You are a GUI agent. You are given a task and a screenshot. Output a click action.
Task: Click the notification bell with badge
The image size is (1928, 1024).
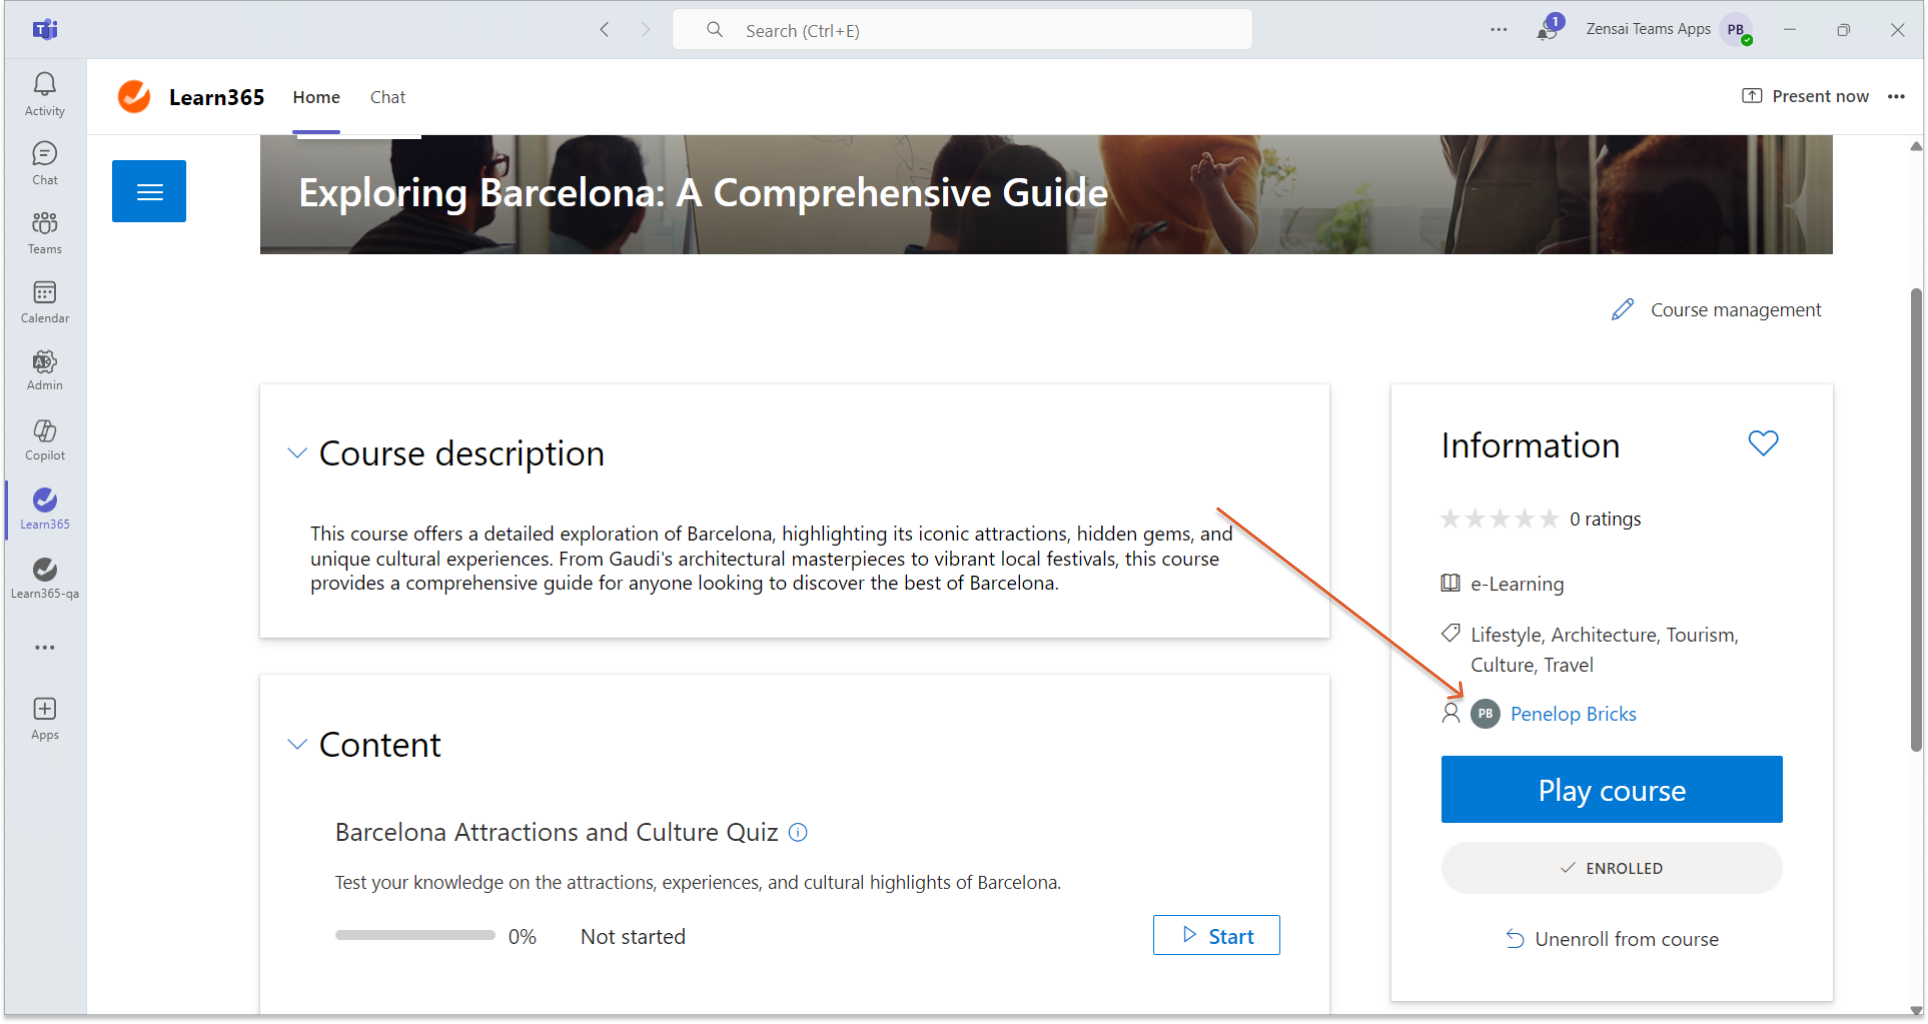coord(1546,30)
